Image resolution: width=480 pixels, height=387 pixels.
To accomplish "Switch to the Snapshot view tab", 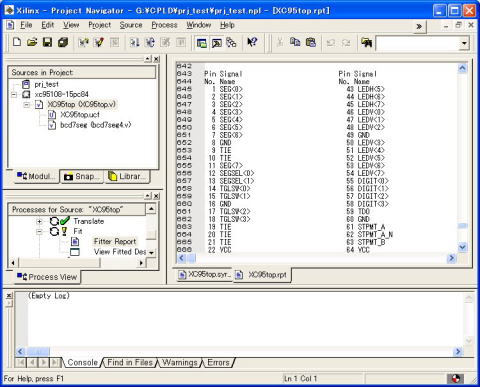I will [x=82, y=176].
